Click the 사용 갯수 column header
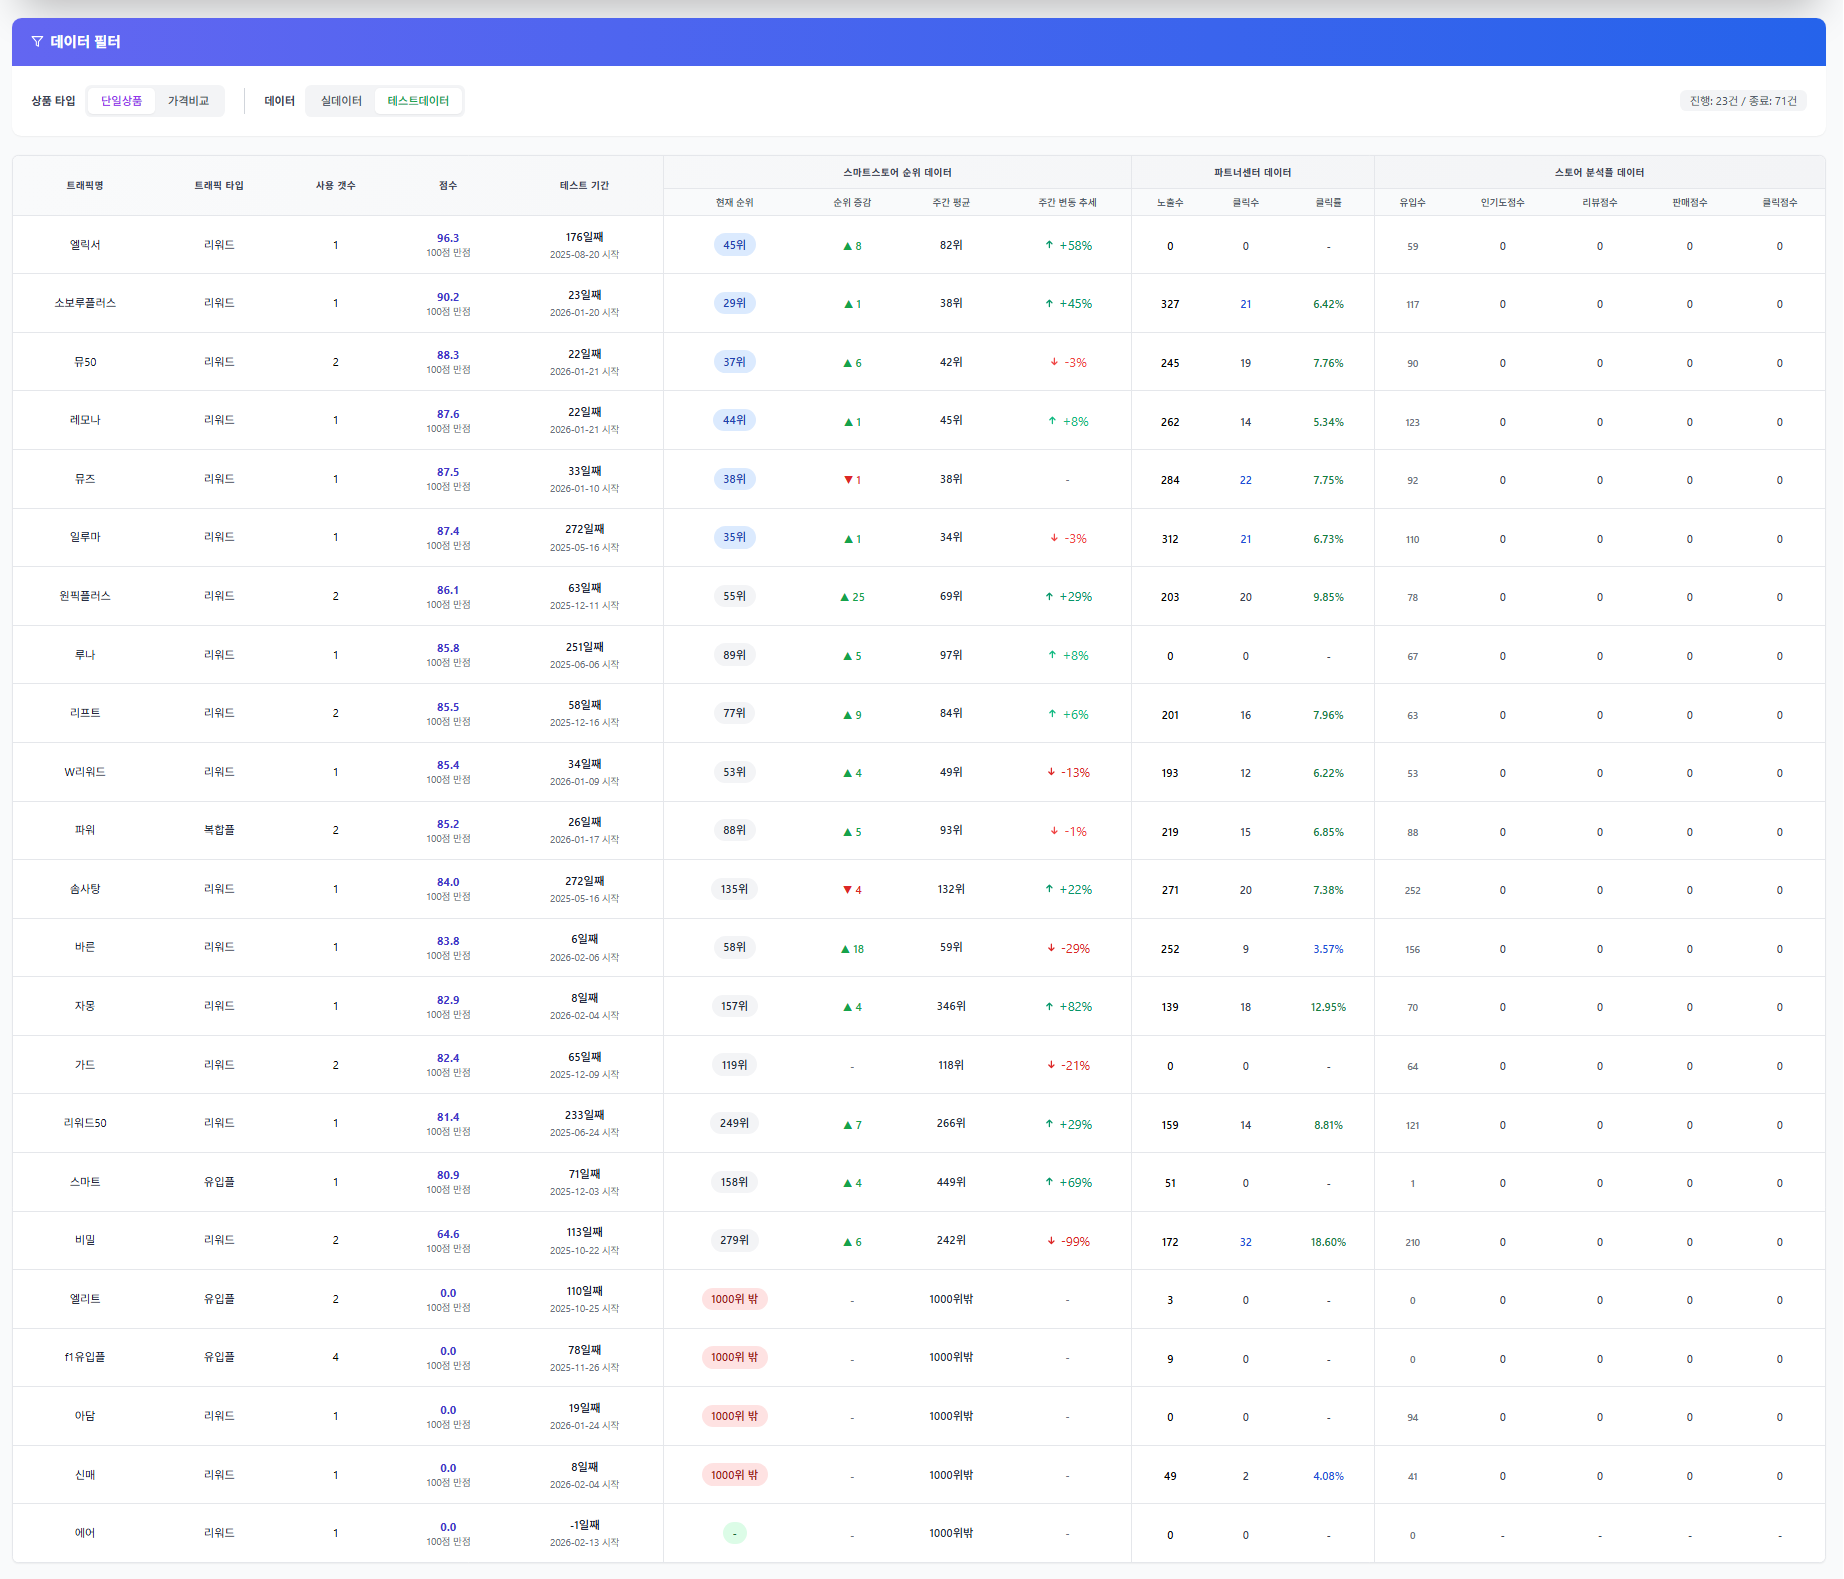 coord(336,186)
